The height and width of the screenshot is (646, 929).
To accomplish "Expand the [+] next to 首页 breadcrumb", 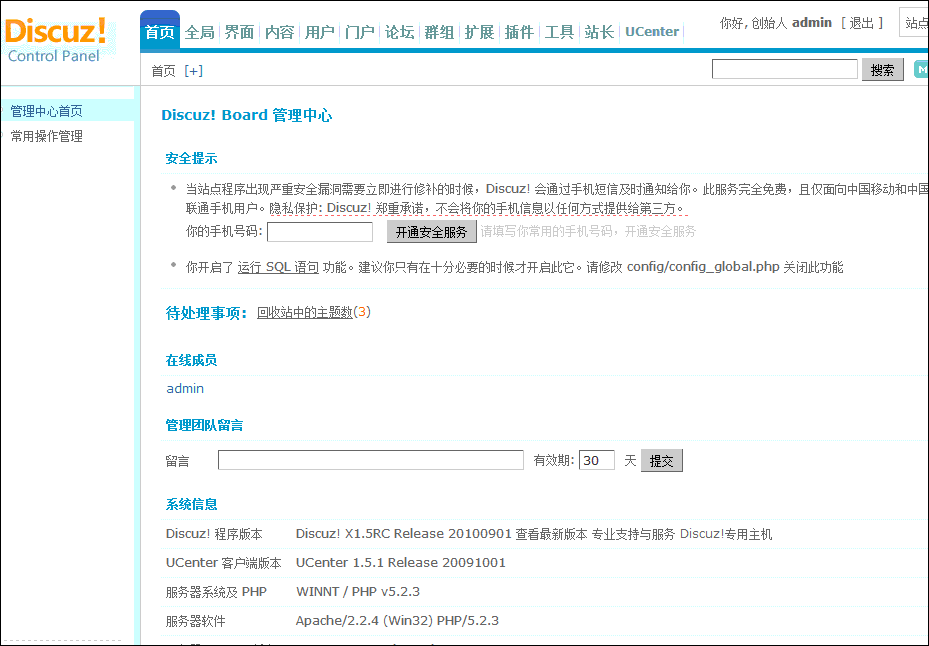I will click(193, 71).
